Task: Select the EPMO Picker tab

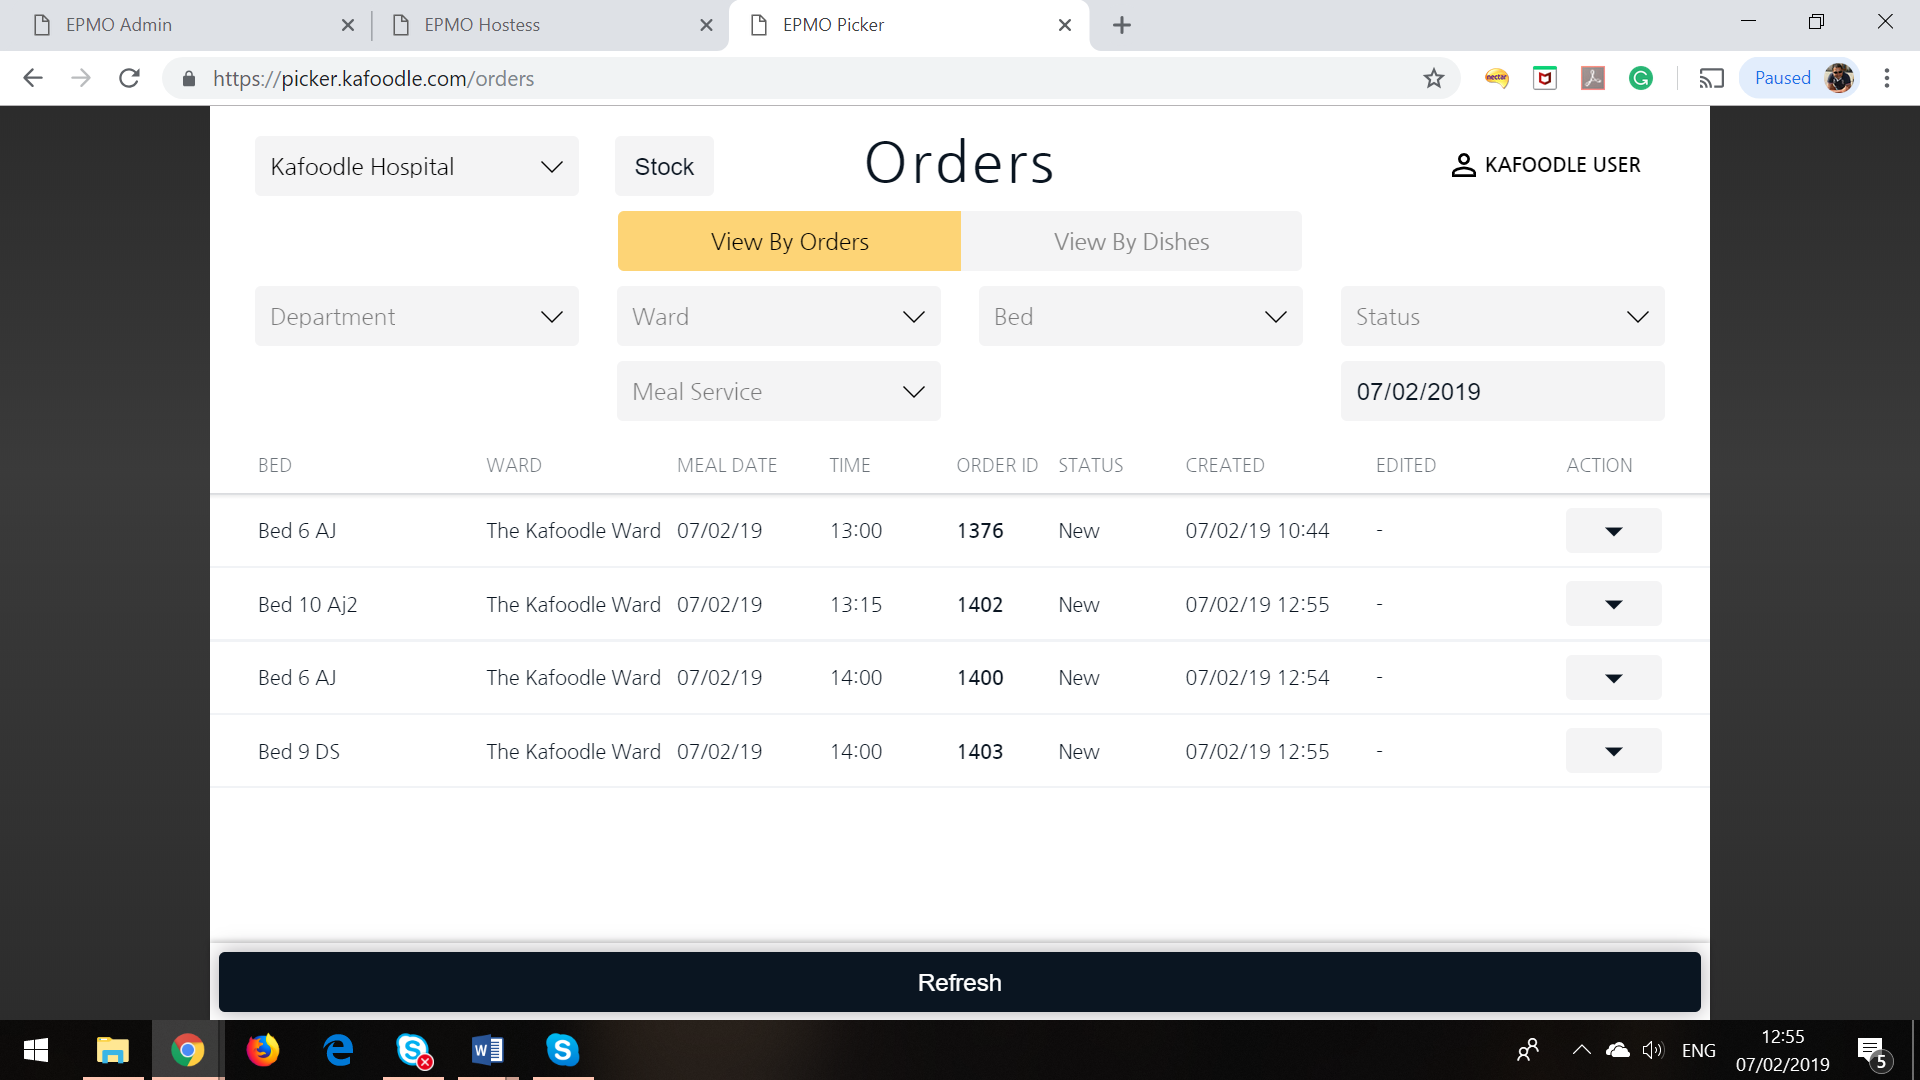Action: point(910,25)
